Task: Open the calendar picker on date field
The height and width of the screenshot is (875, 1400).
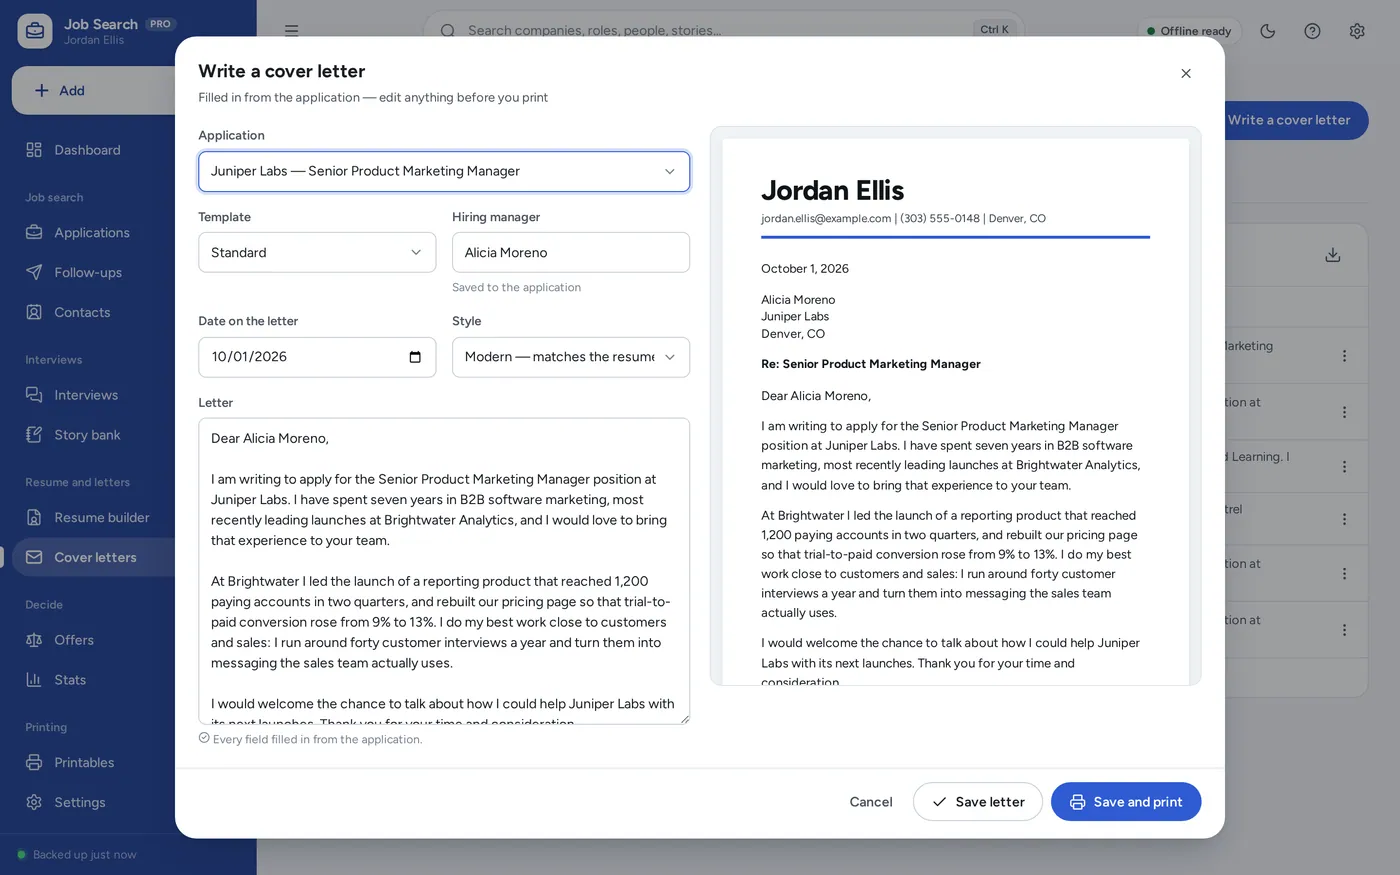Action: (x=415, y=357)
